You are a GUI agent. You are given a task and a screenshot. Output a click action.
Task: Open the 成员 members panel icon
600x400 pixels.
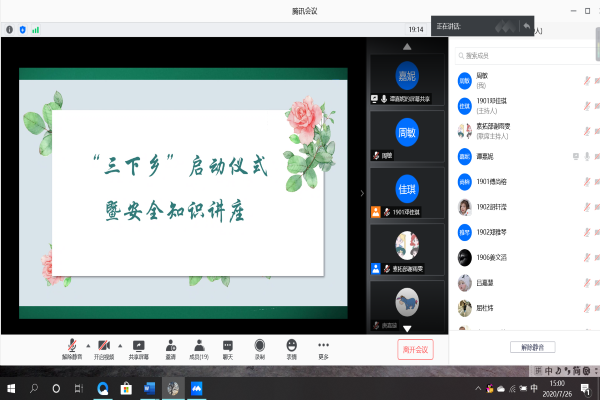(x=199, y=346)
